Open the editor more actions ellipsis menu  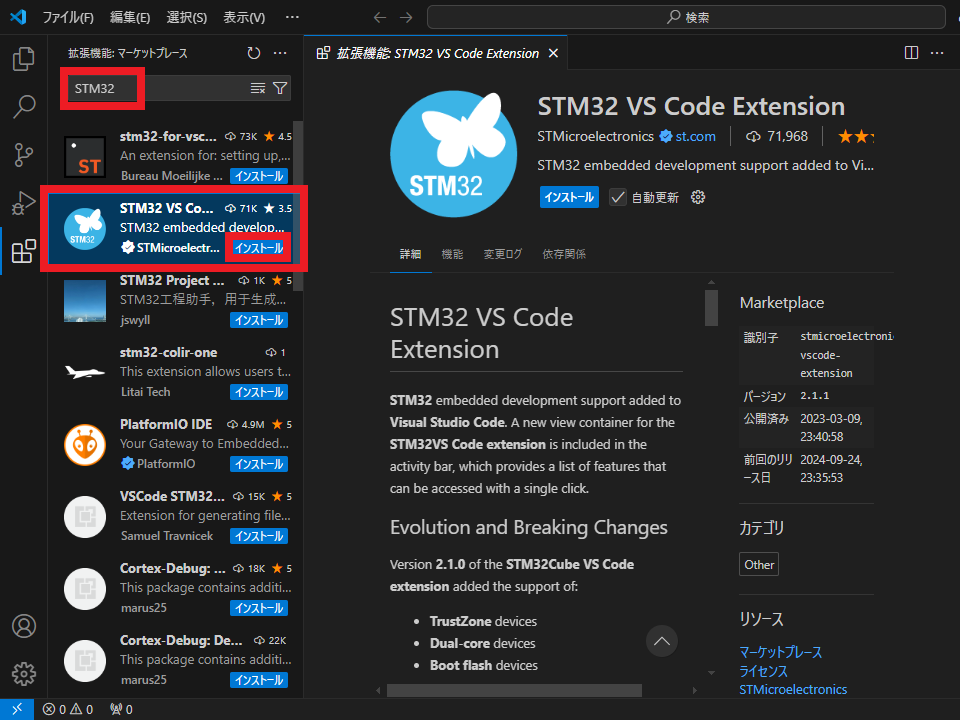[x=936, y=52]
